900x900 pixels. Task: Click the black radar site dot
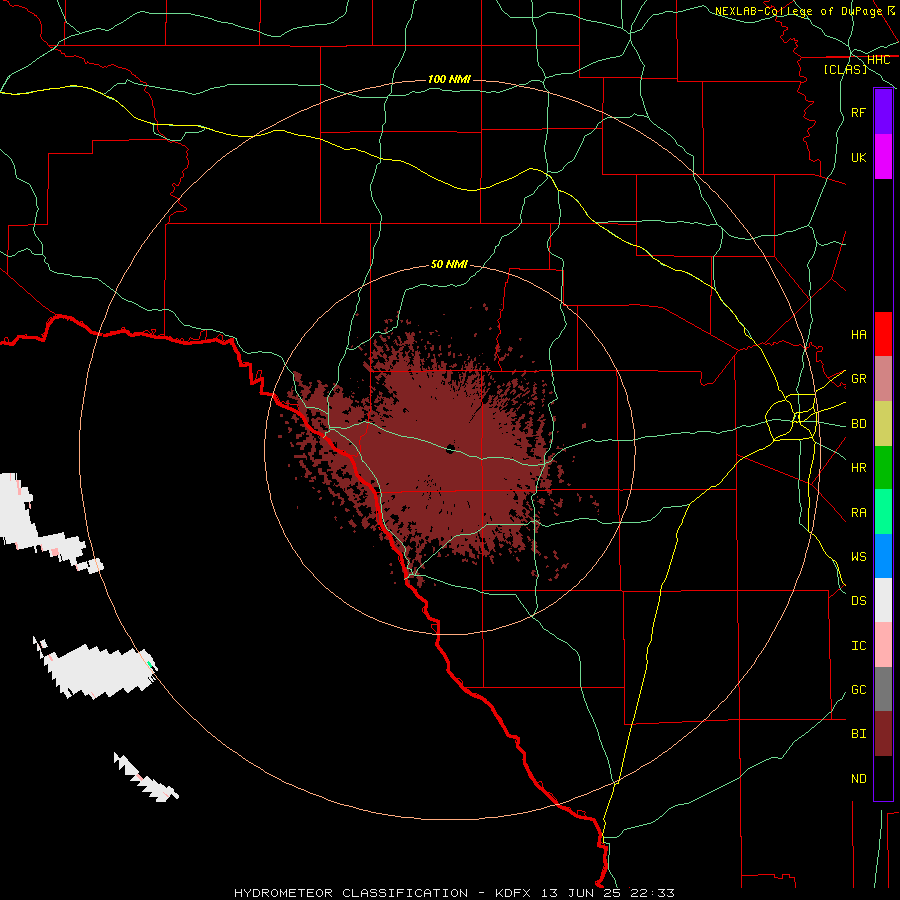(x=451, y=448)
